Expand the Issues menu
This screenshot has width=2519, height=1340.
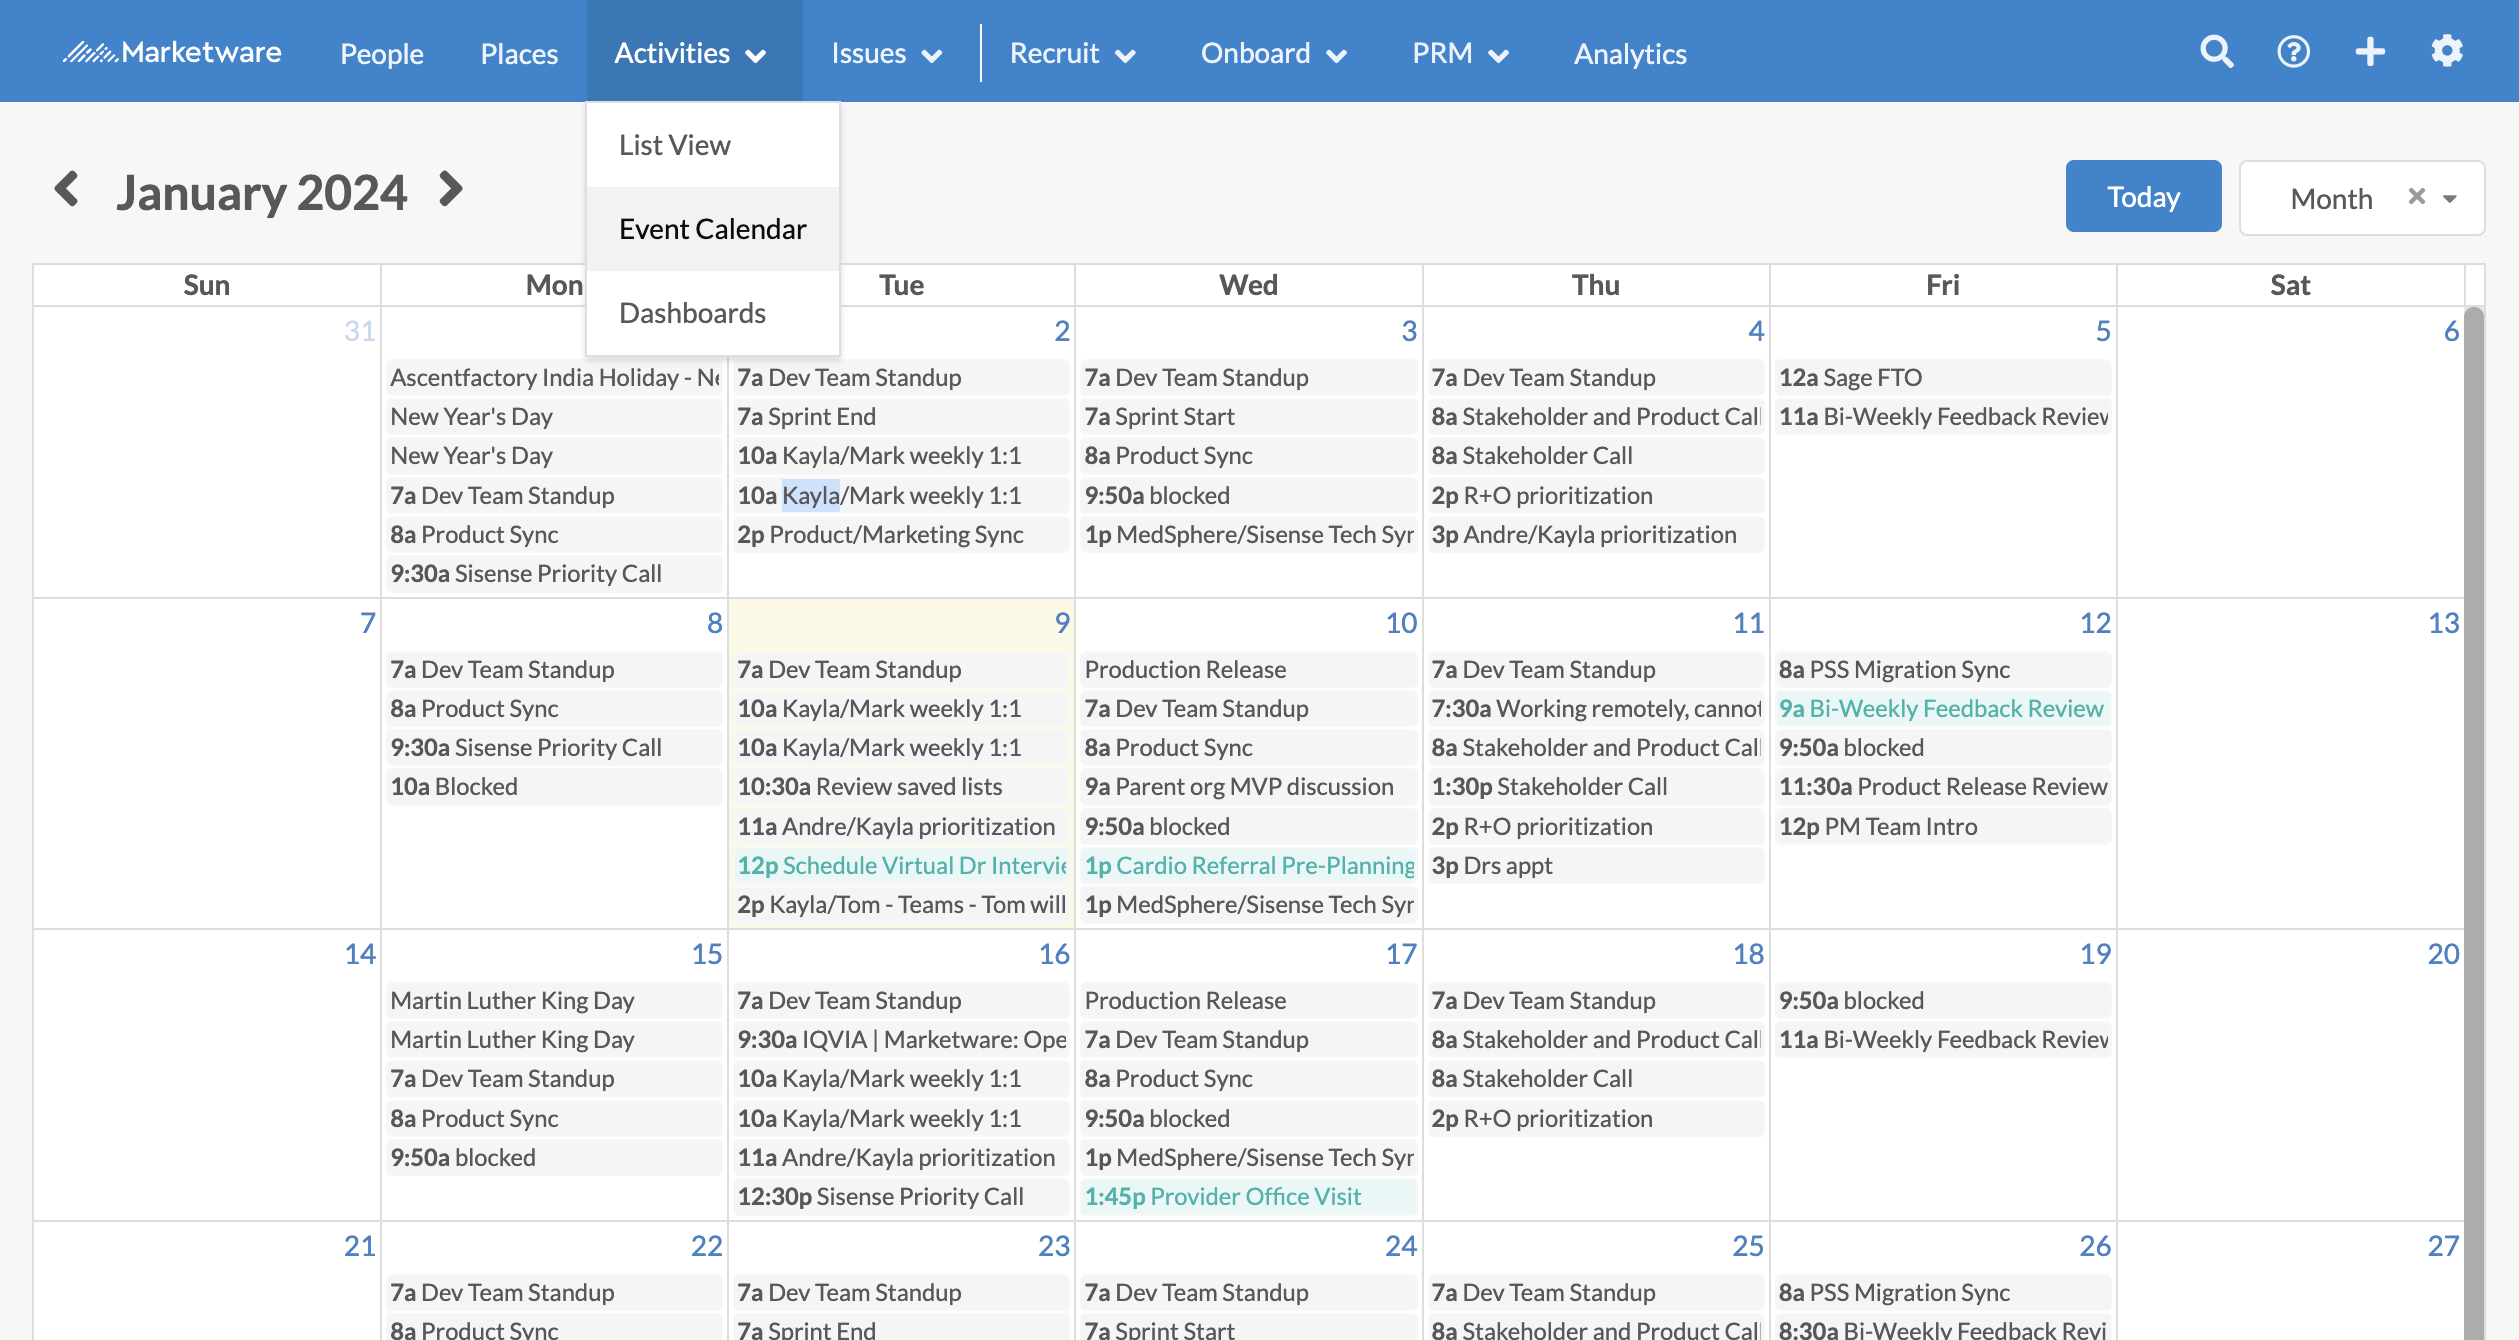click(x=886, y=53)
